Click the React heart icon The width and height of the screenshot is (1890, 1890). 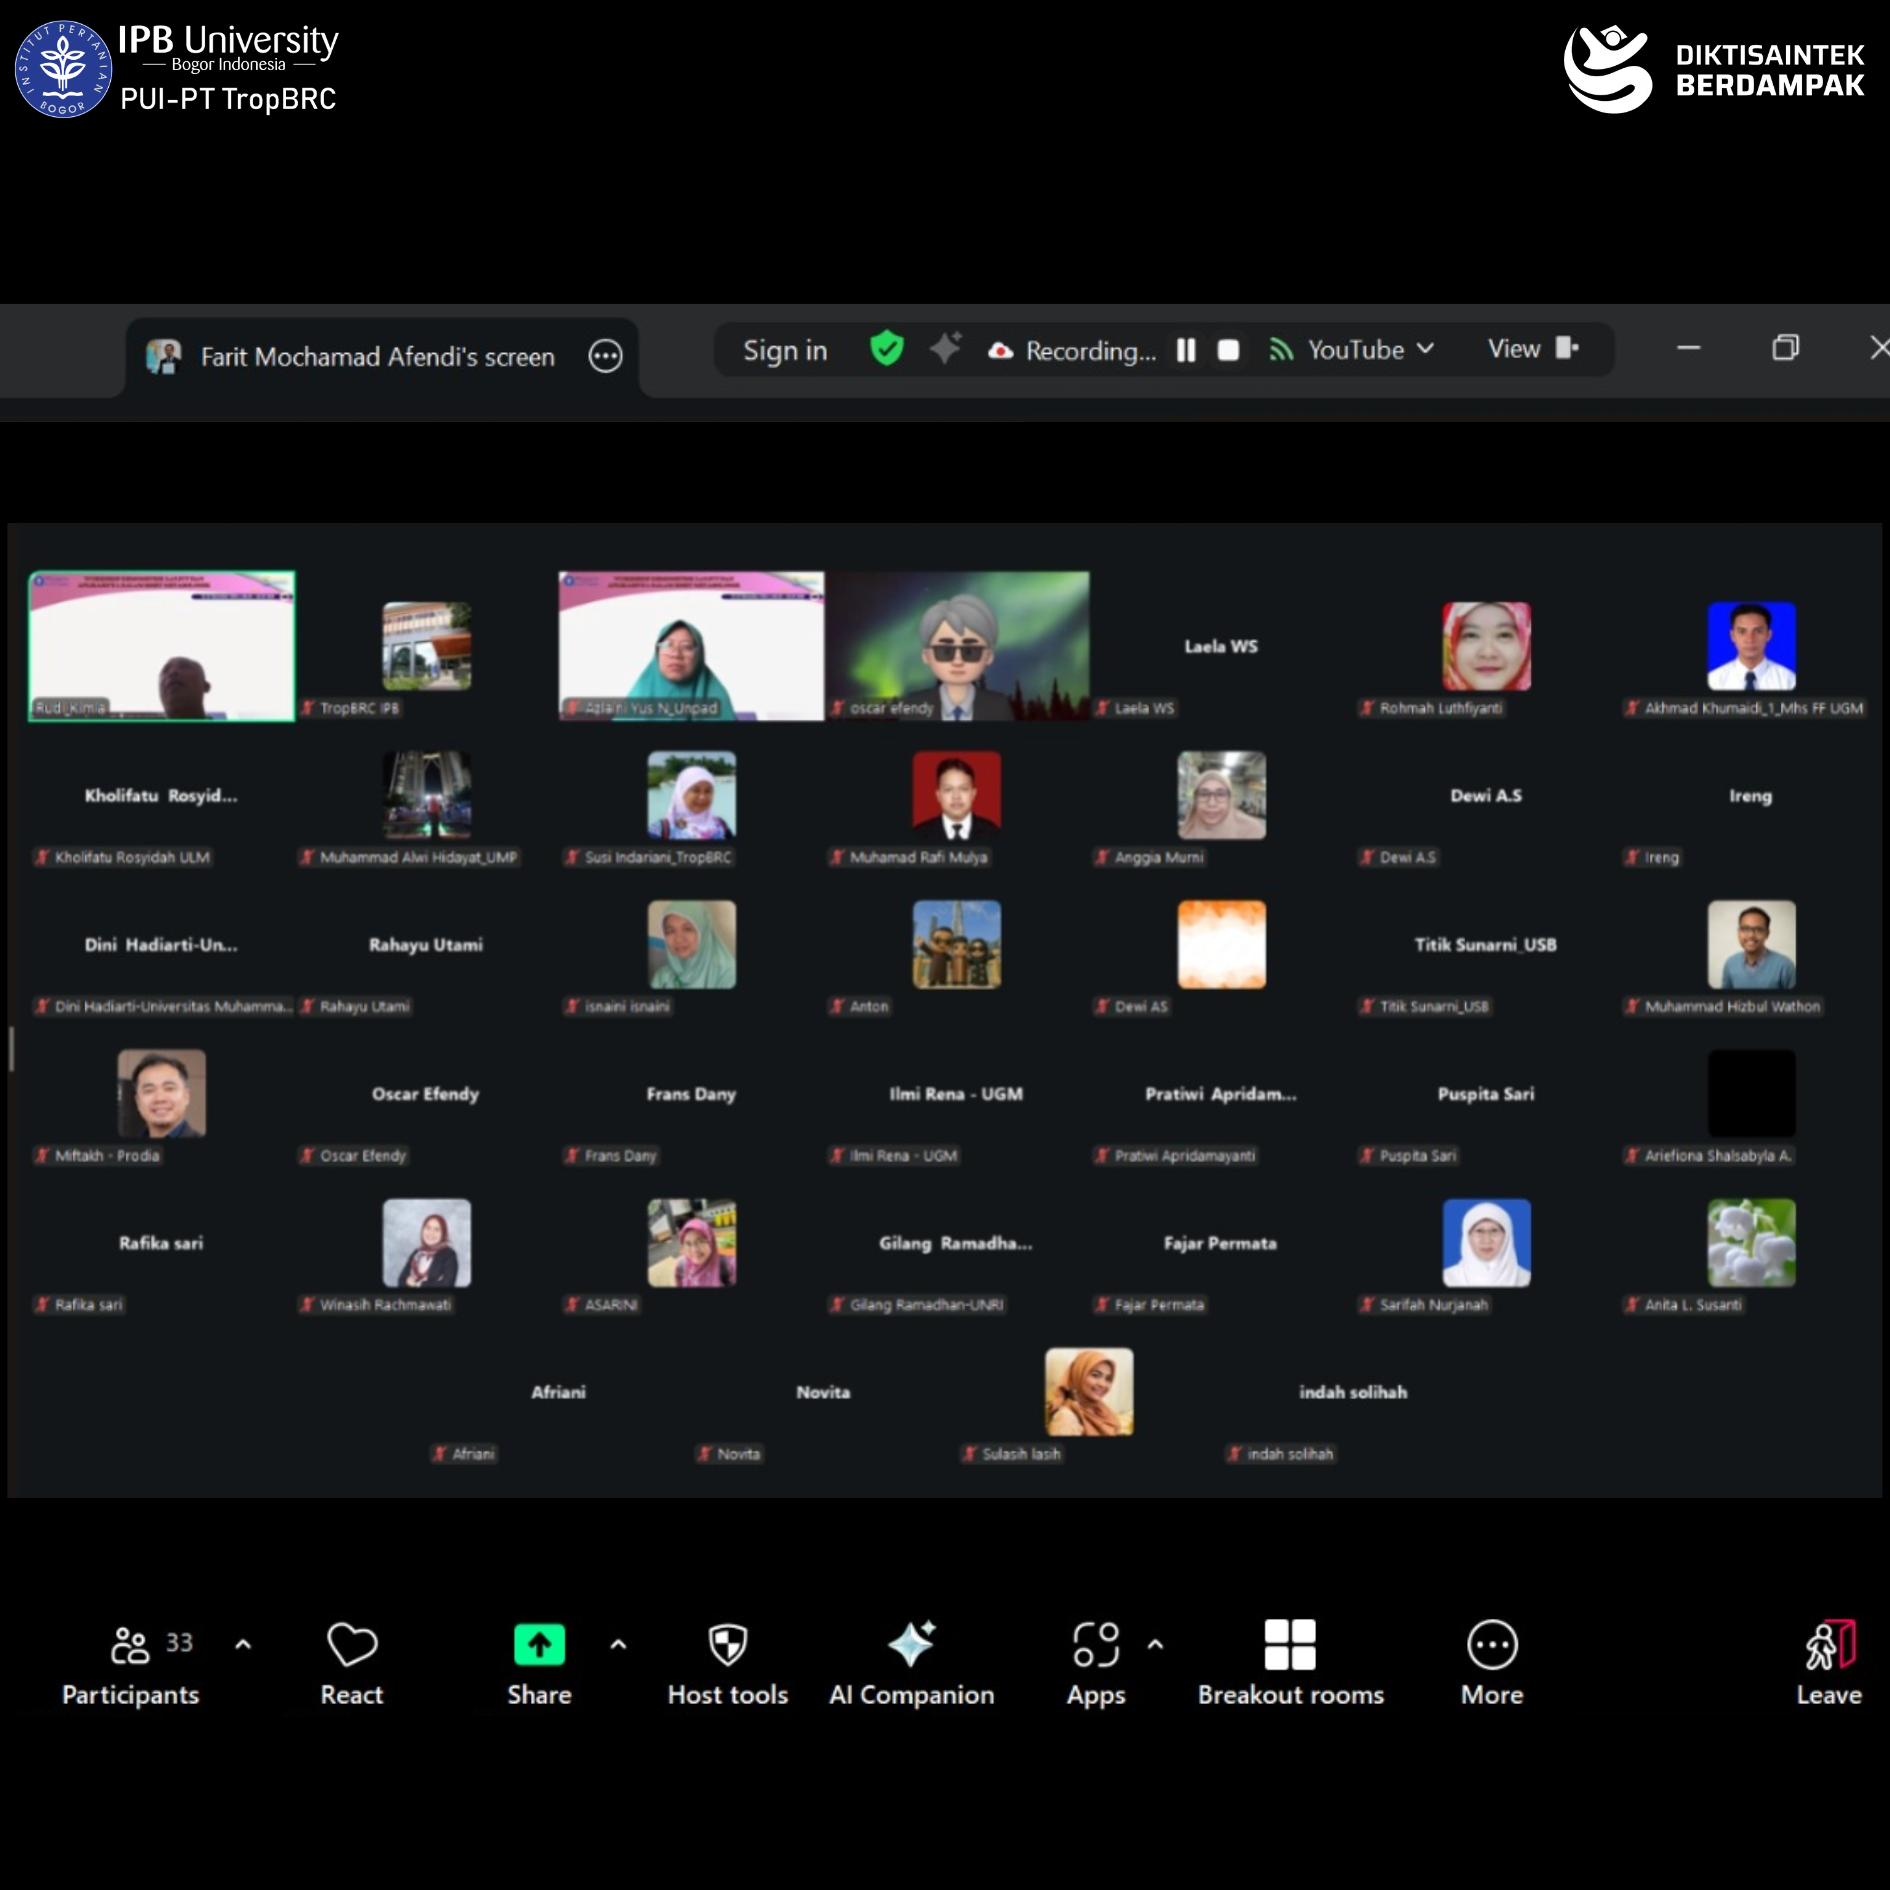(352, 1645)
